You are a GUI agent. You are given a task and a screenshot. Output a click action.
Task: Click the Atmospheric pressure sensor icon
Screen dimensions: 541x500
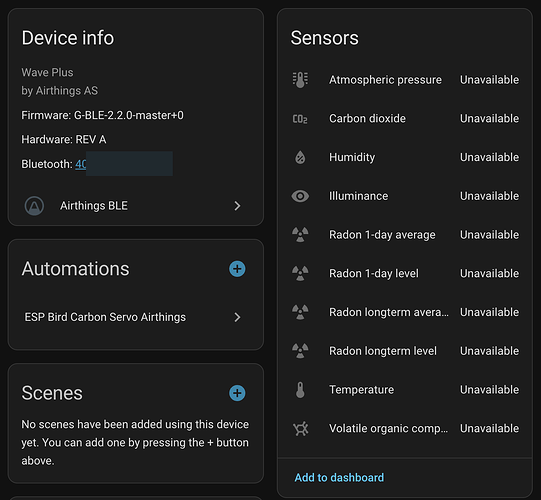coord(300,80)
